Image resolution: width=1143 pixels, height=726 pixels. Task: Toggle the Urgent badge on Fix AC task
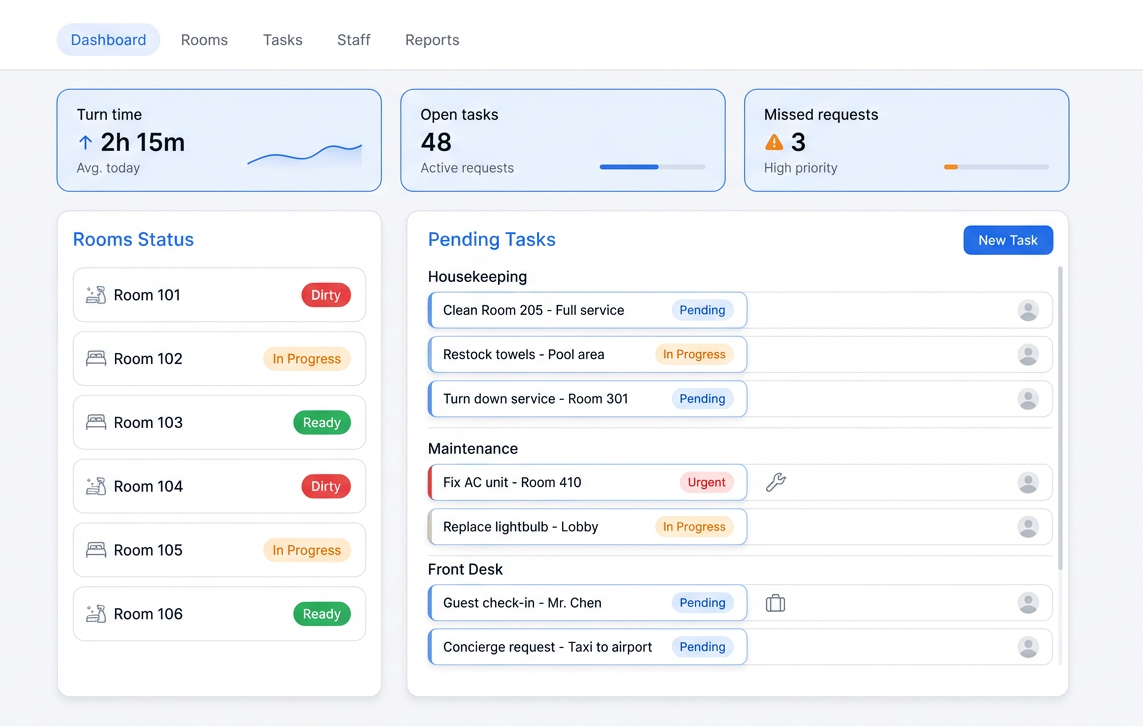(707, 481)
